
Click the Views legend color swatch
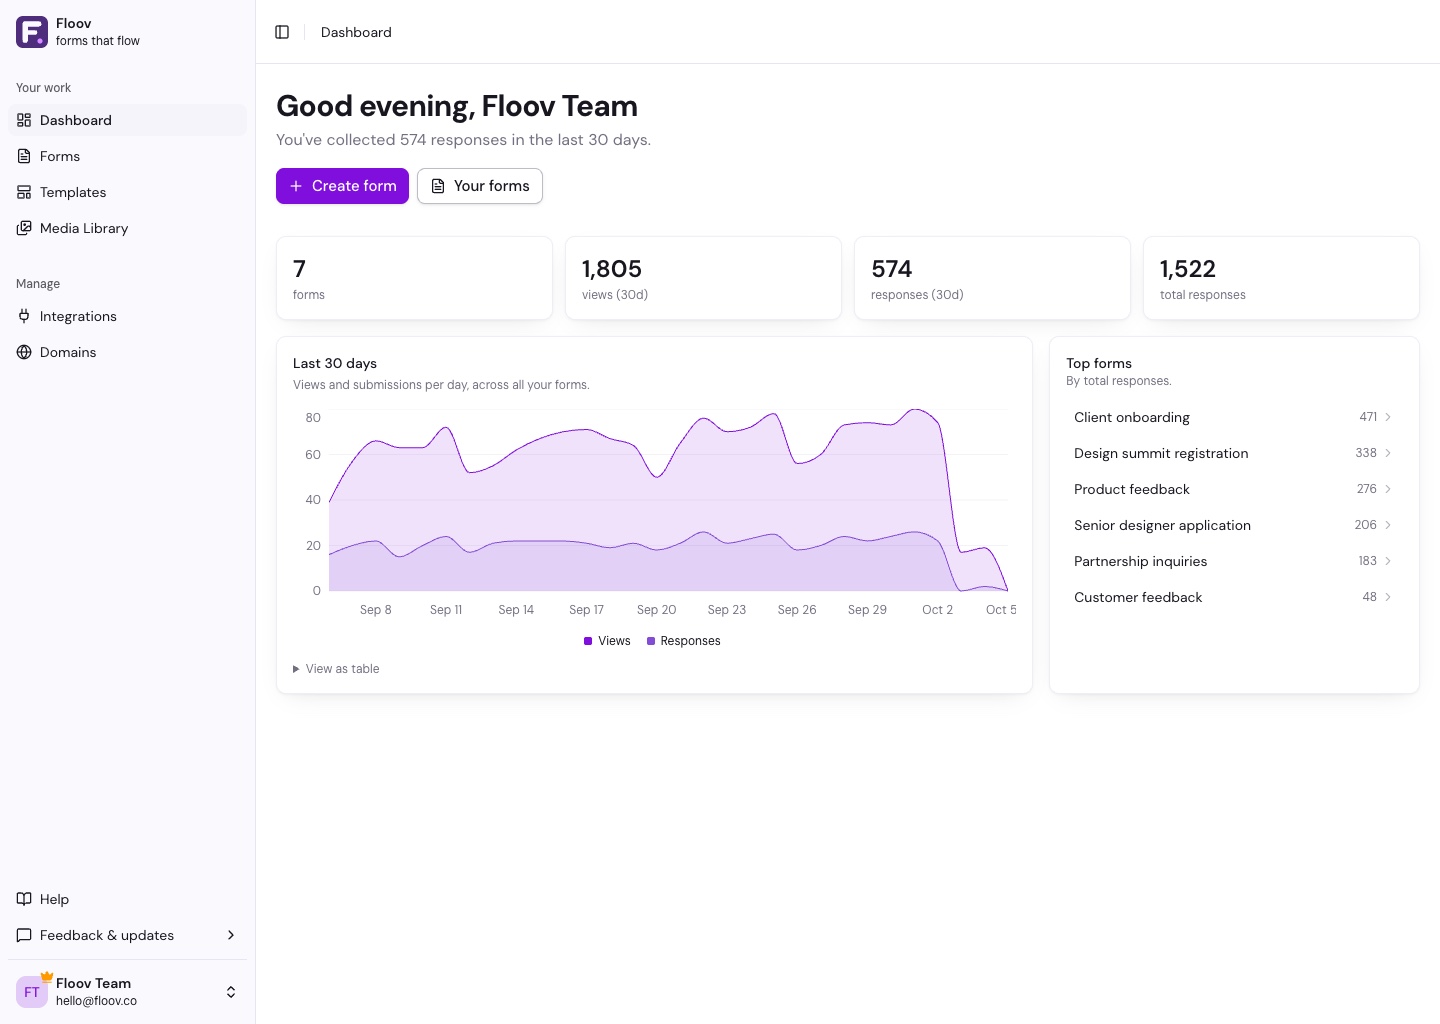[x=588, y=641]
